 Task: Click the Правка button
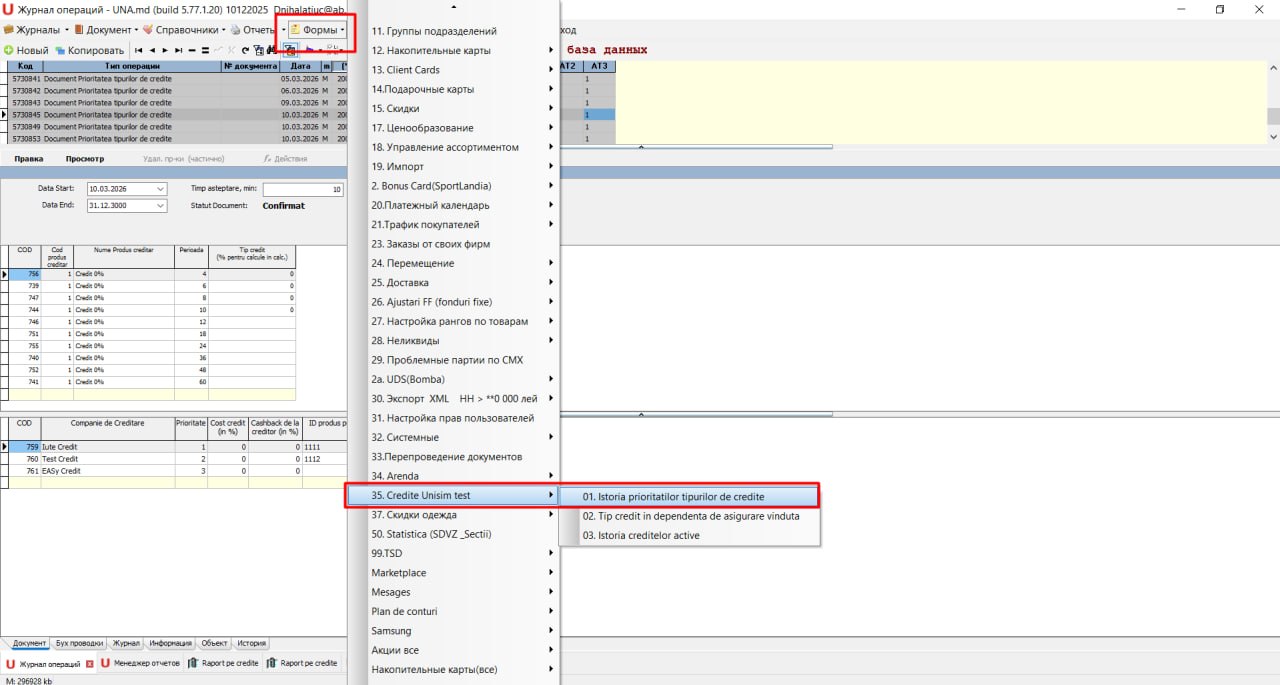tap(29, 159)
